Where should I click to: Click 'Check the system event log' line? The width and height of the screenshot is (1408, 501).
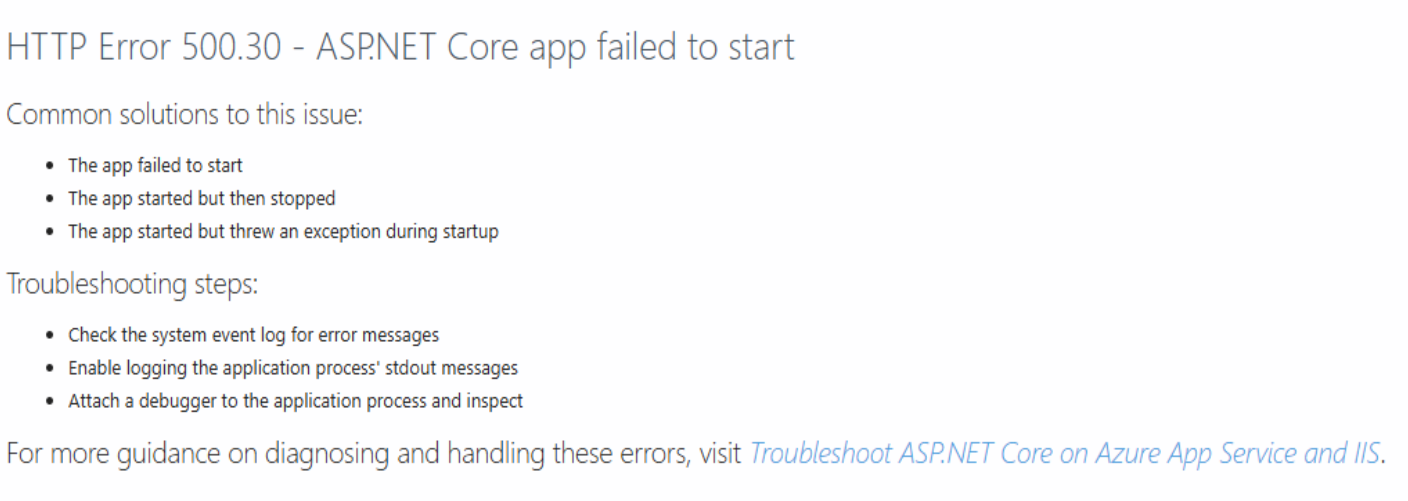253,335
